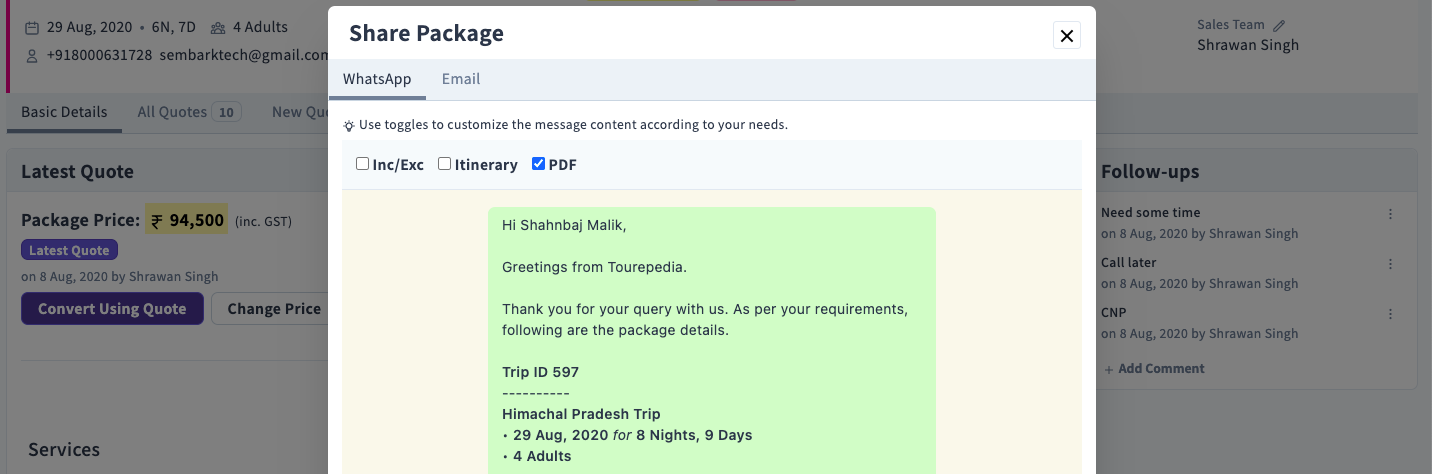Edit Sales Team with pencil icon
Viewport: 1432px width, 474px height.
1279,25
